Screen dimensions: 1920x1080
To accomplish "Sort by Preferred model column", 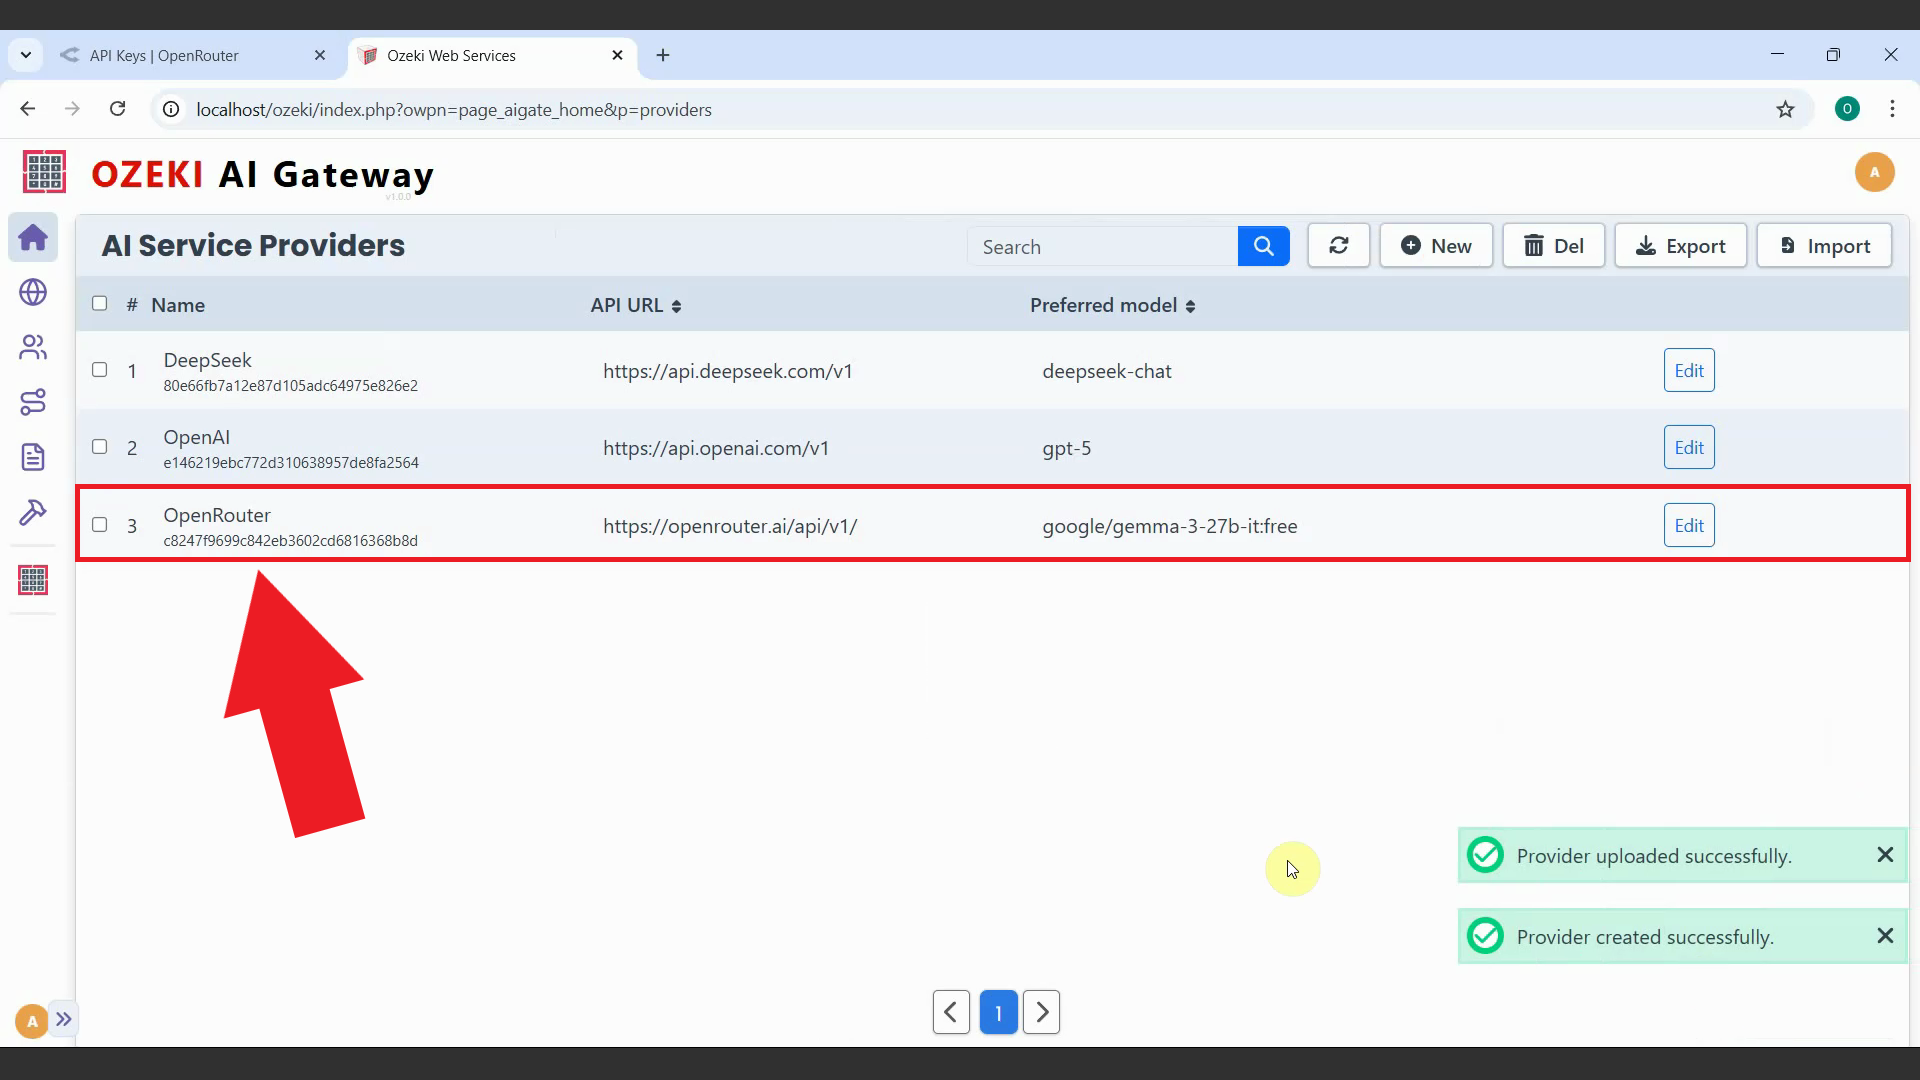I will pyautogui.click(x=1112, y=306).
